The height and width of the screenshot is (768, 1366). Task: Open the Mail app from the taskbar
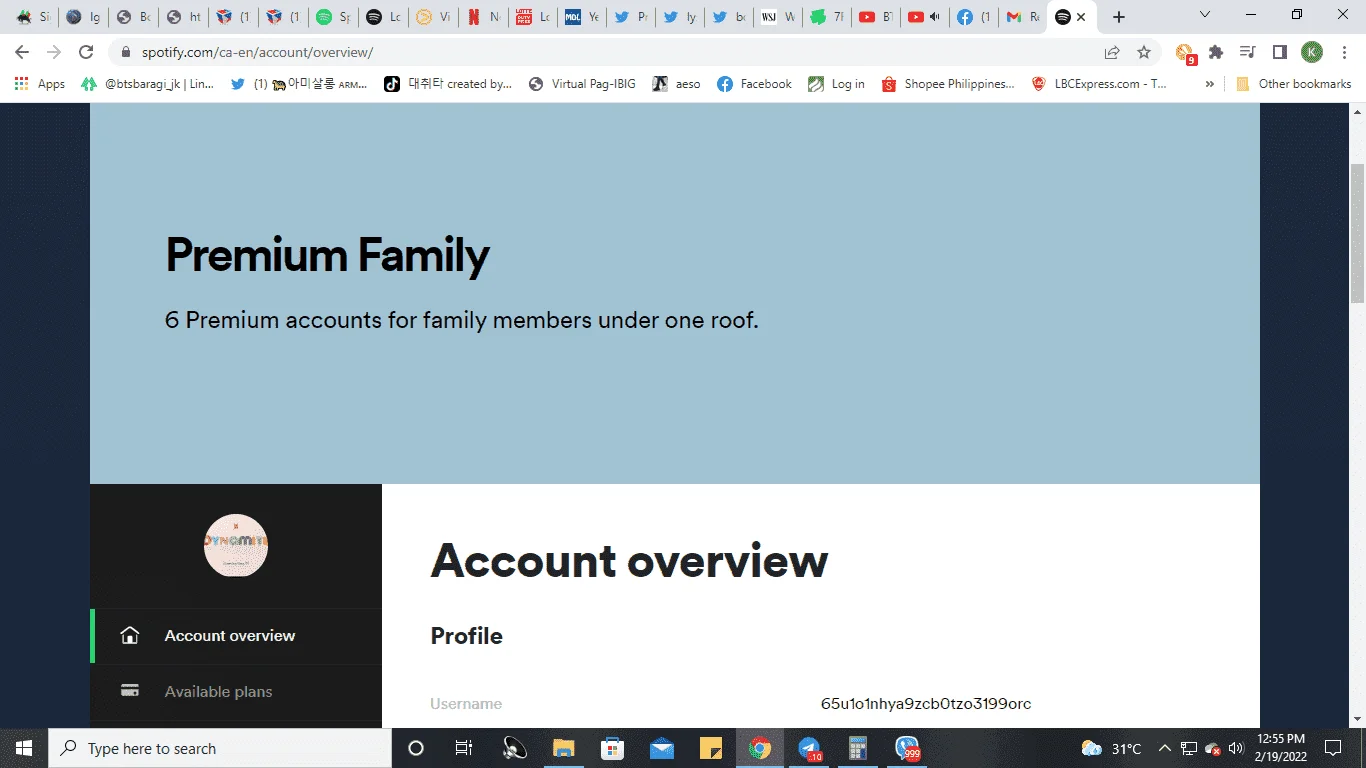661,748
